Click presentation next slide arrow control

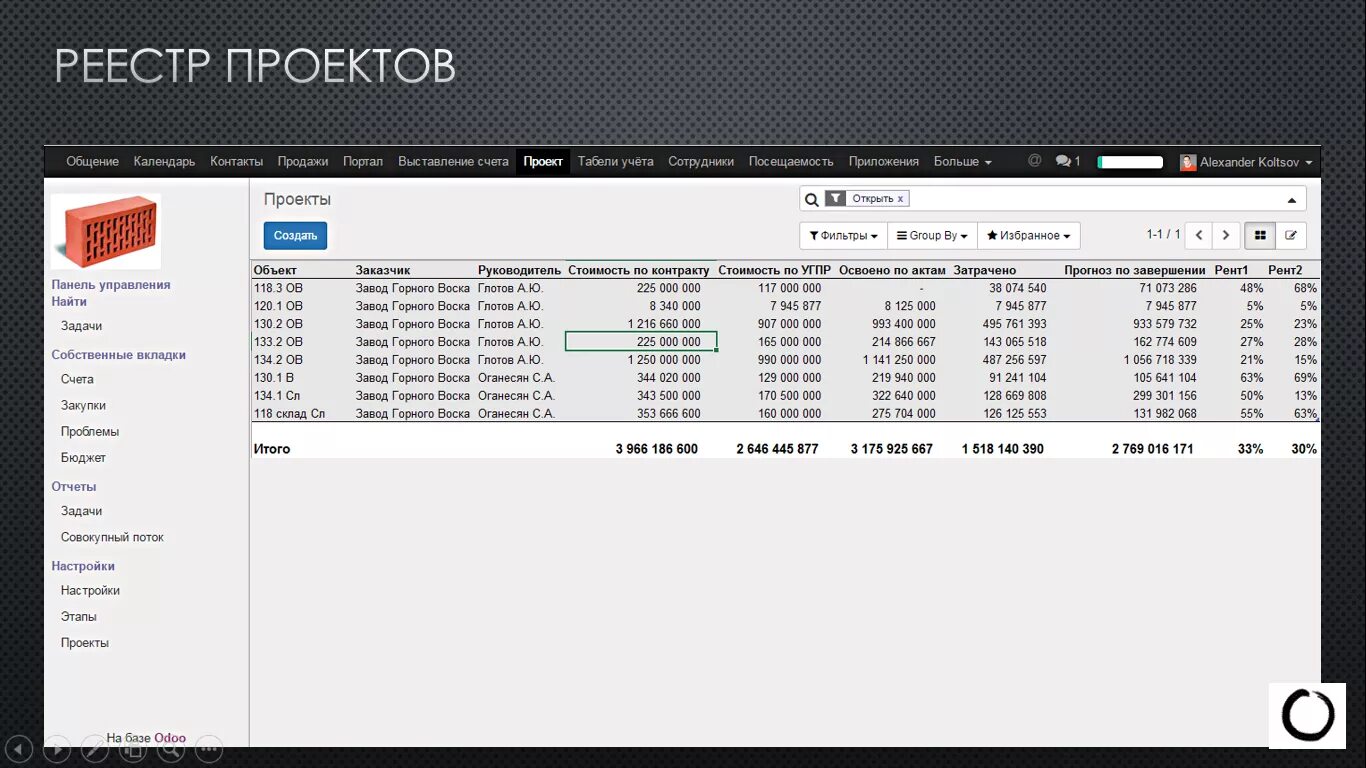click(x=57, y=747)
